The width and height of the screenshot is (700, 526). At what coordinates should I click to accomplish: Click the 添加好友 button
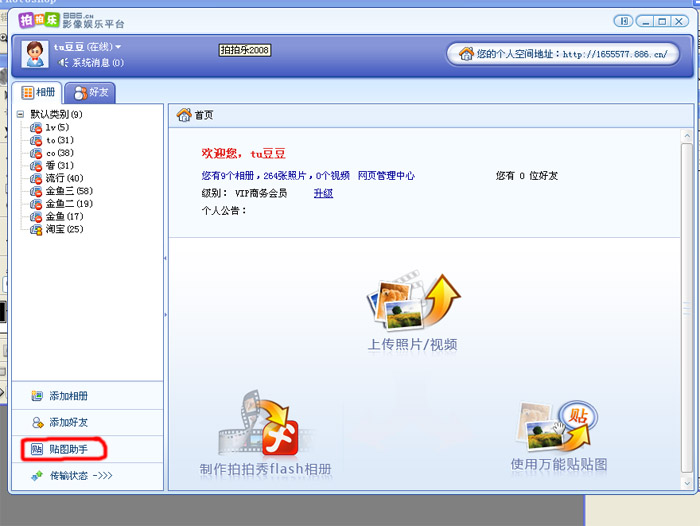point(88,422)
